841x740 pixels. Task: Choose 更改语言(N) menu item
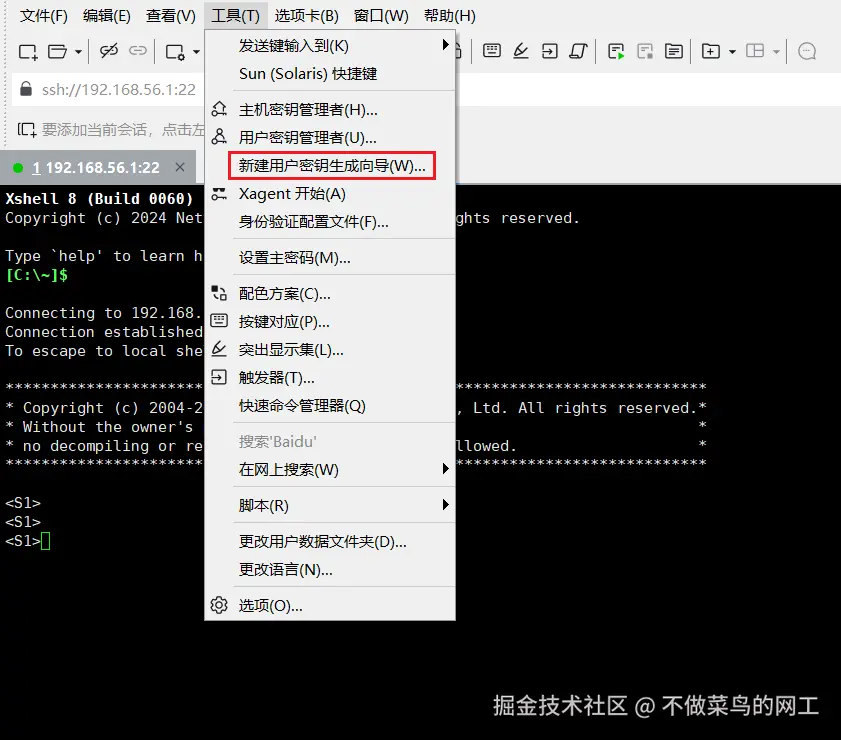pyautogui.click(x=330, y=569)
